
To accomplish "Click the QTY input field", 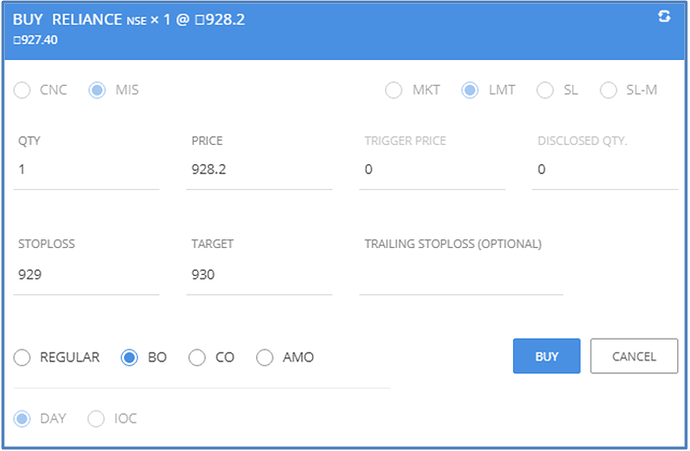I will point(88,170).
